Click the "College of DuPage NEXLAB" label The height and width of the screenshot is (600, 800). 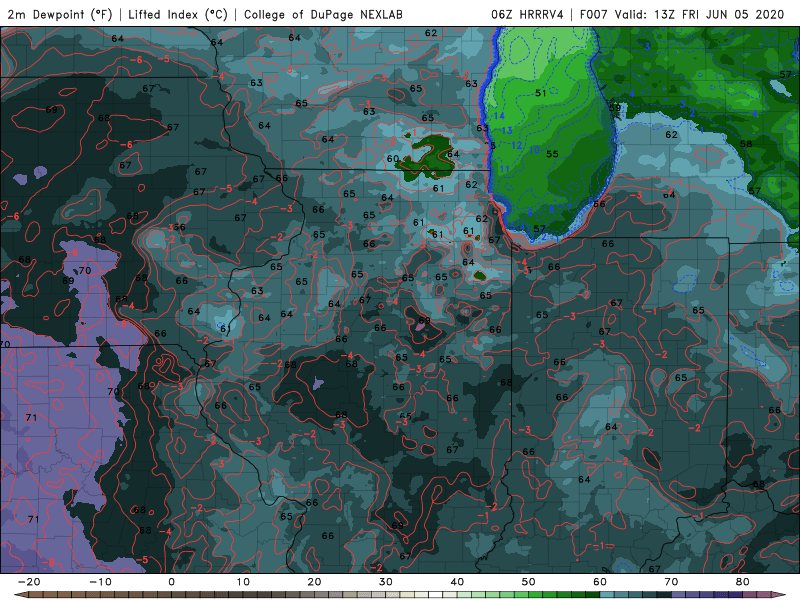pos(323,14)
